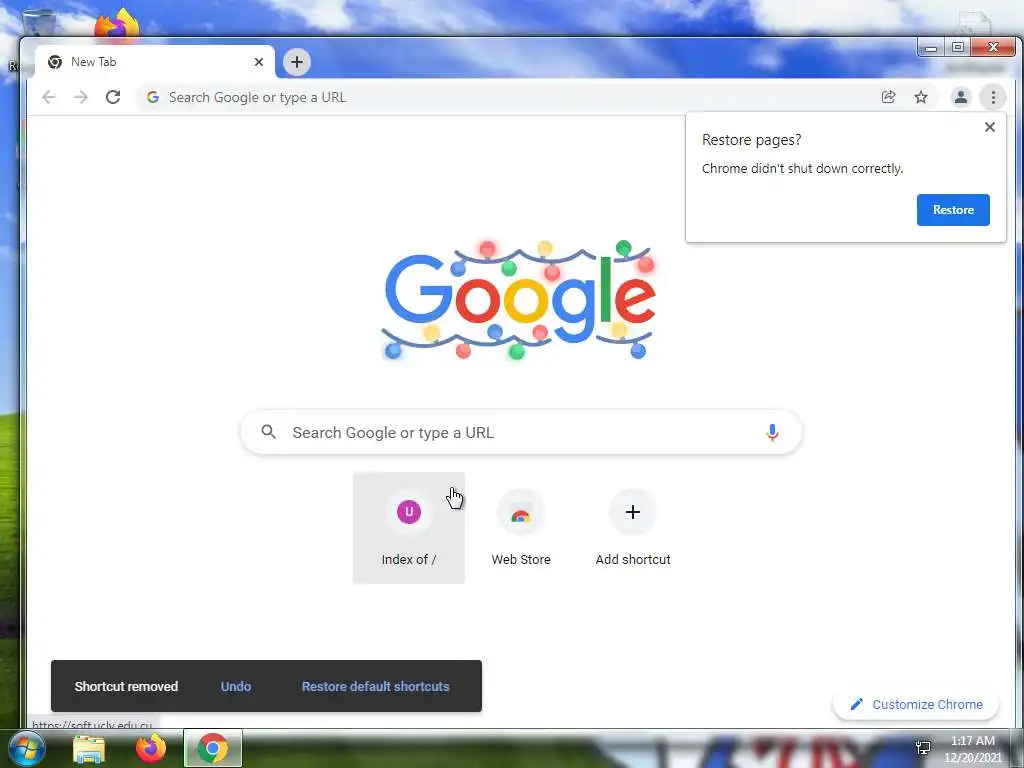Image resolution: width=1024 pixels, height=768 pixels.
Task: Bookmark this tab with the star icon
Action: click(x=921, y=97)
